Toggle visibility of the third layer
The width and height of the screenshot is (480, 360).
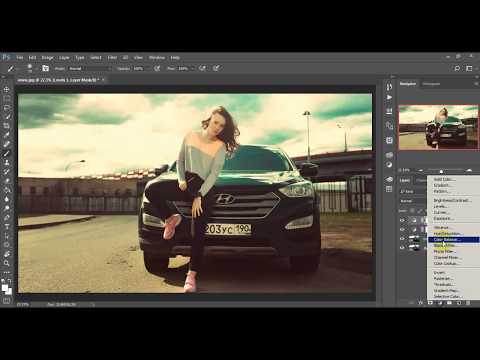click(x=402, y=239)
